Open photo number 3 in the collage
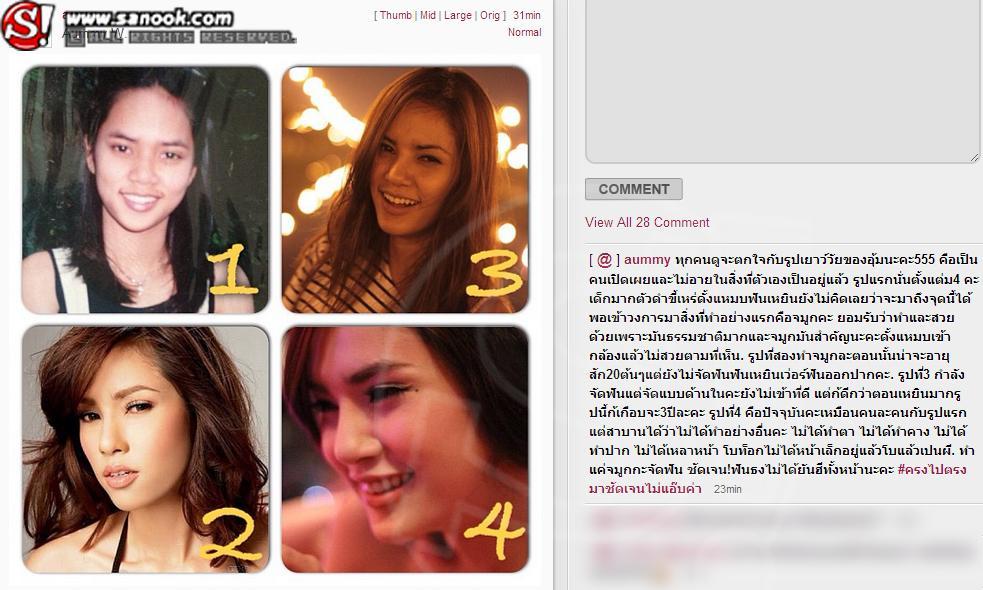 click(405, 189)
